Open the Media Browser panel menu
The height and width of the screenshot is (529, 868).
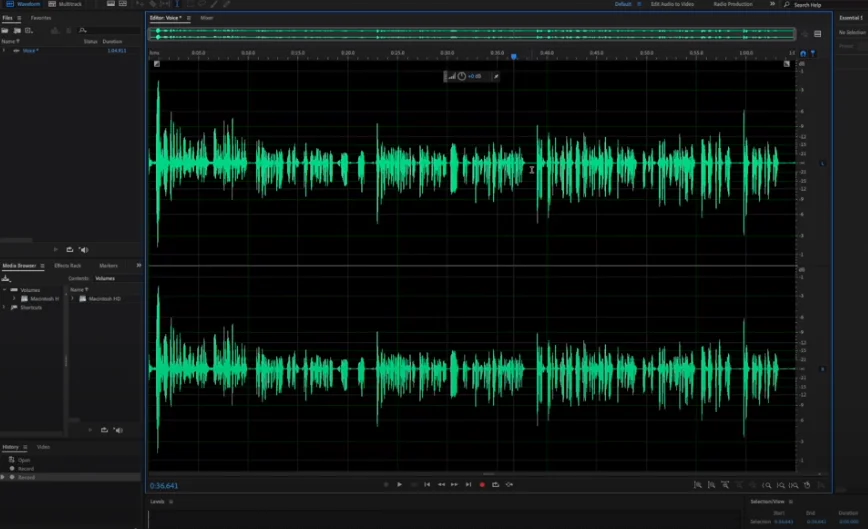pos(42,266)
